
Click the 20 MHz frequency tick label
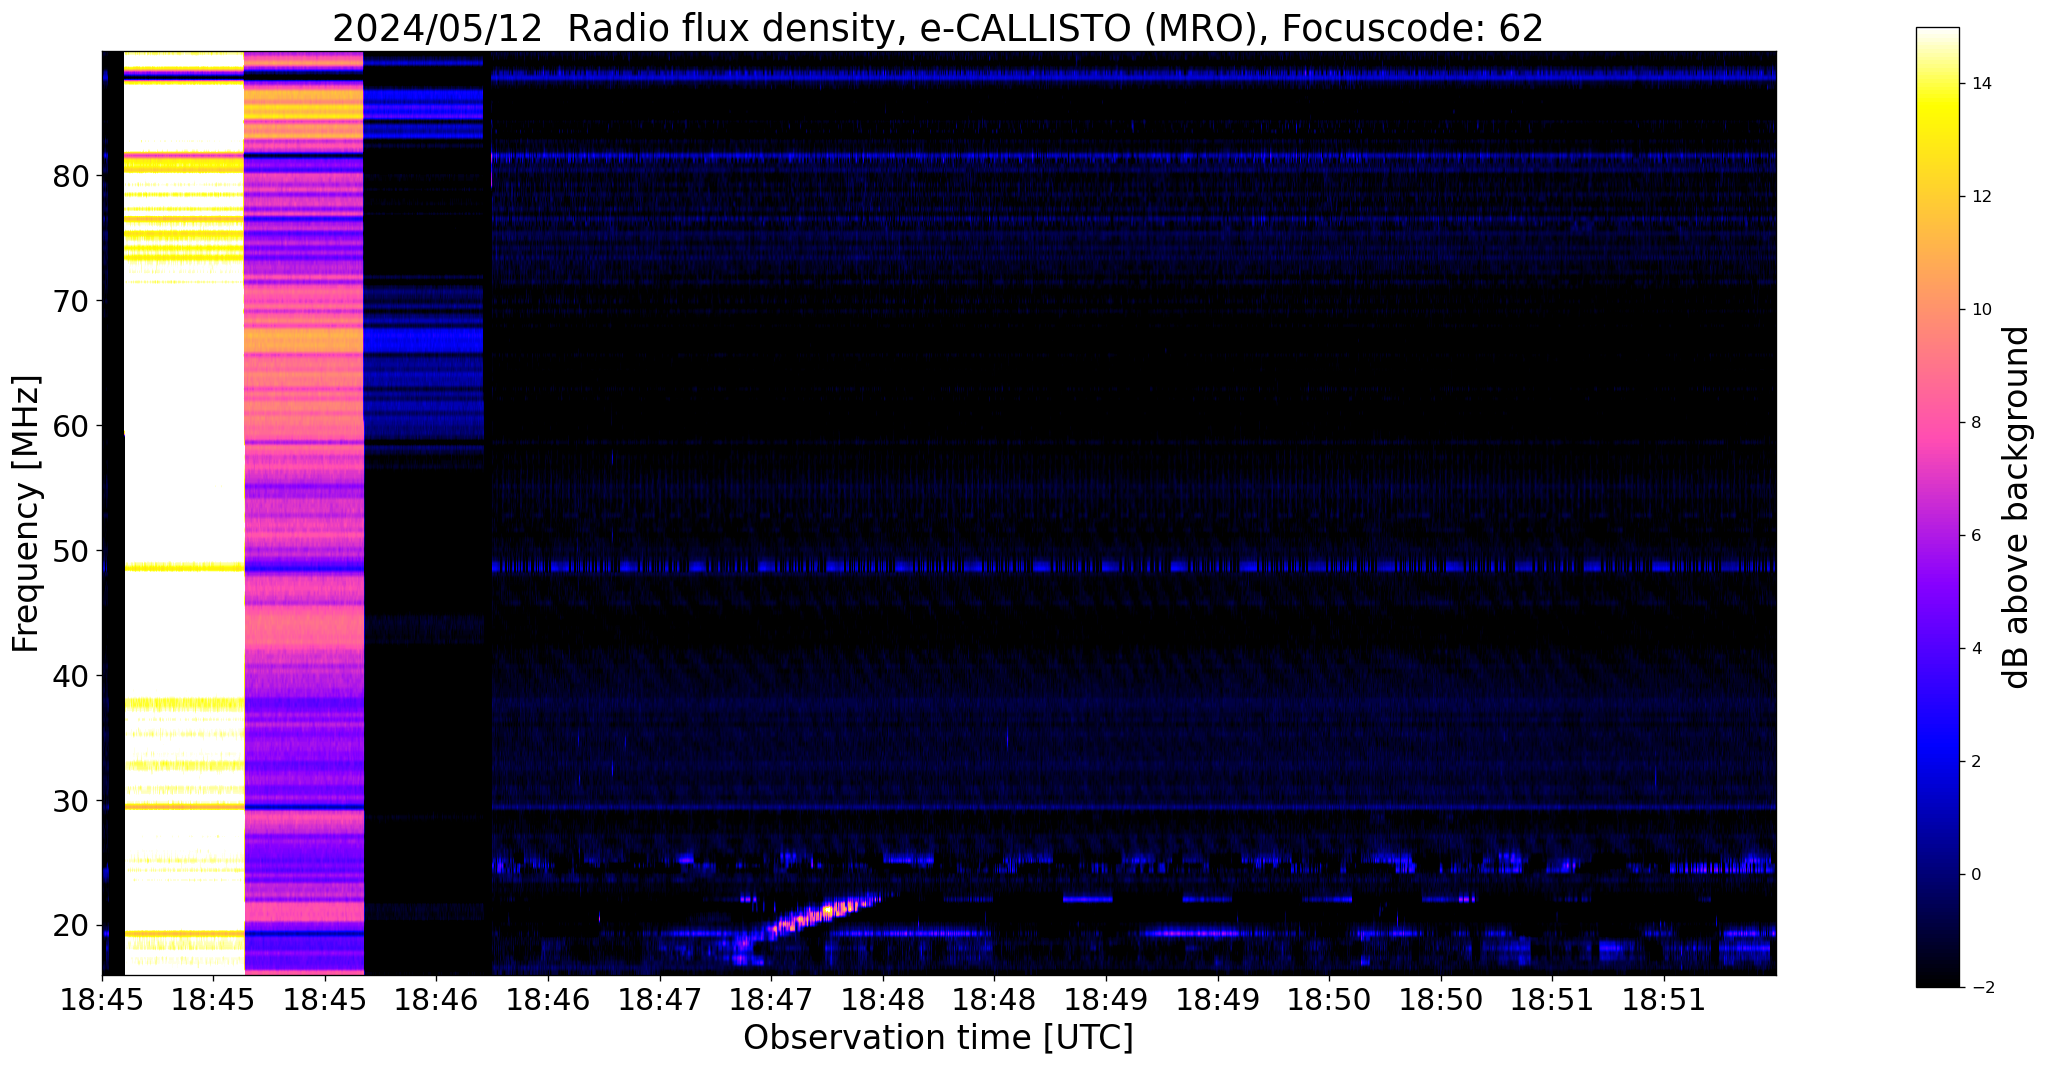click(x=72, y=926)
